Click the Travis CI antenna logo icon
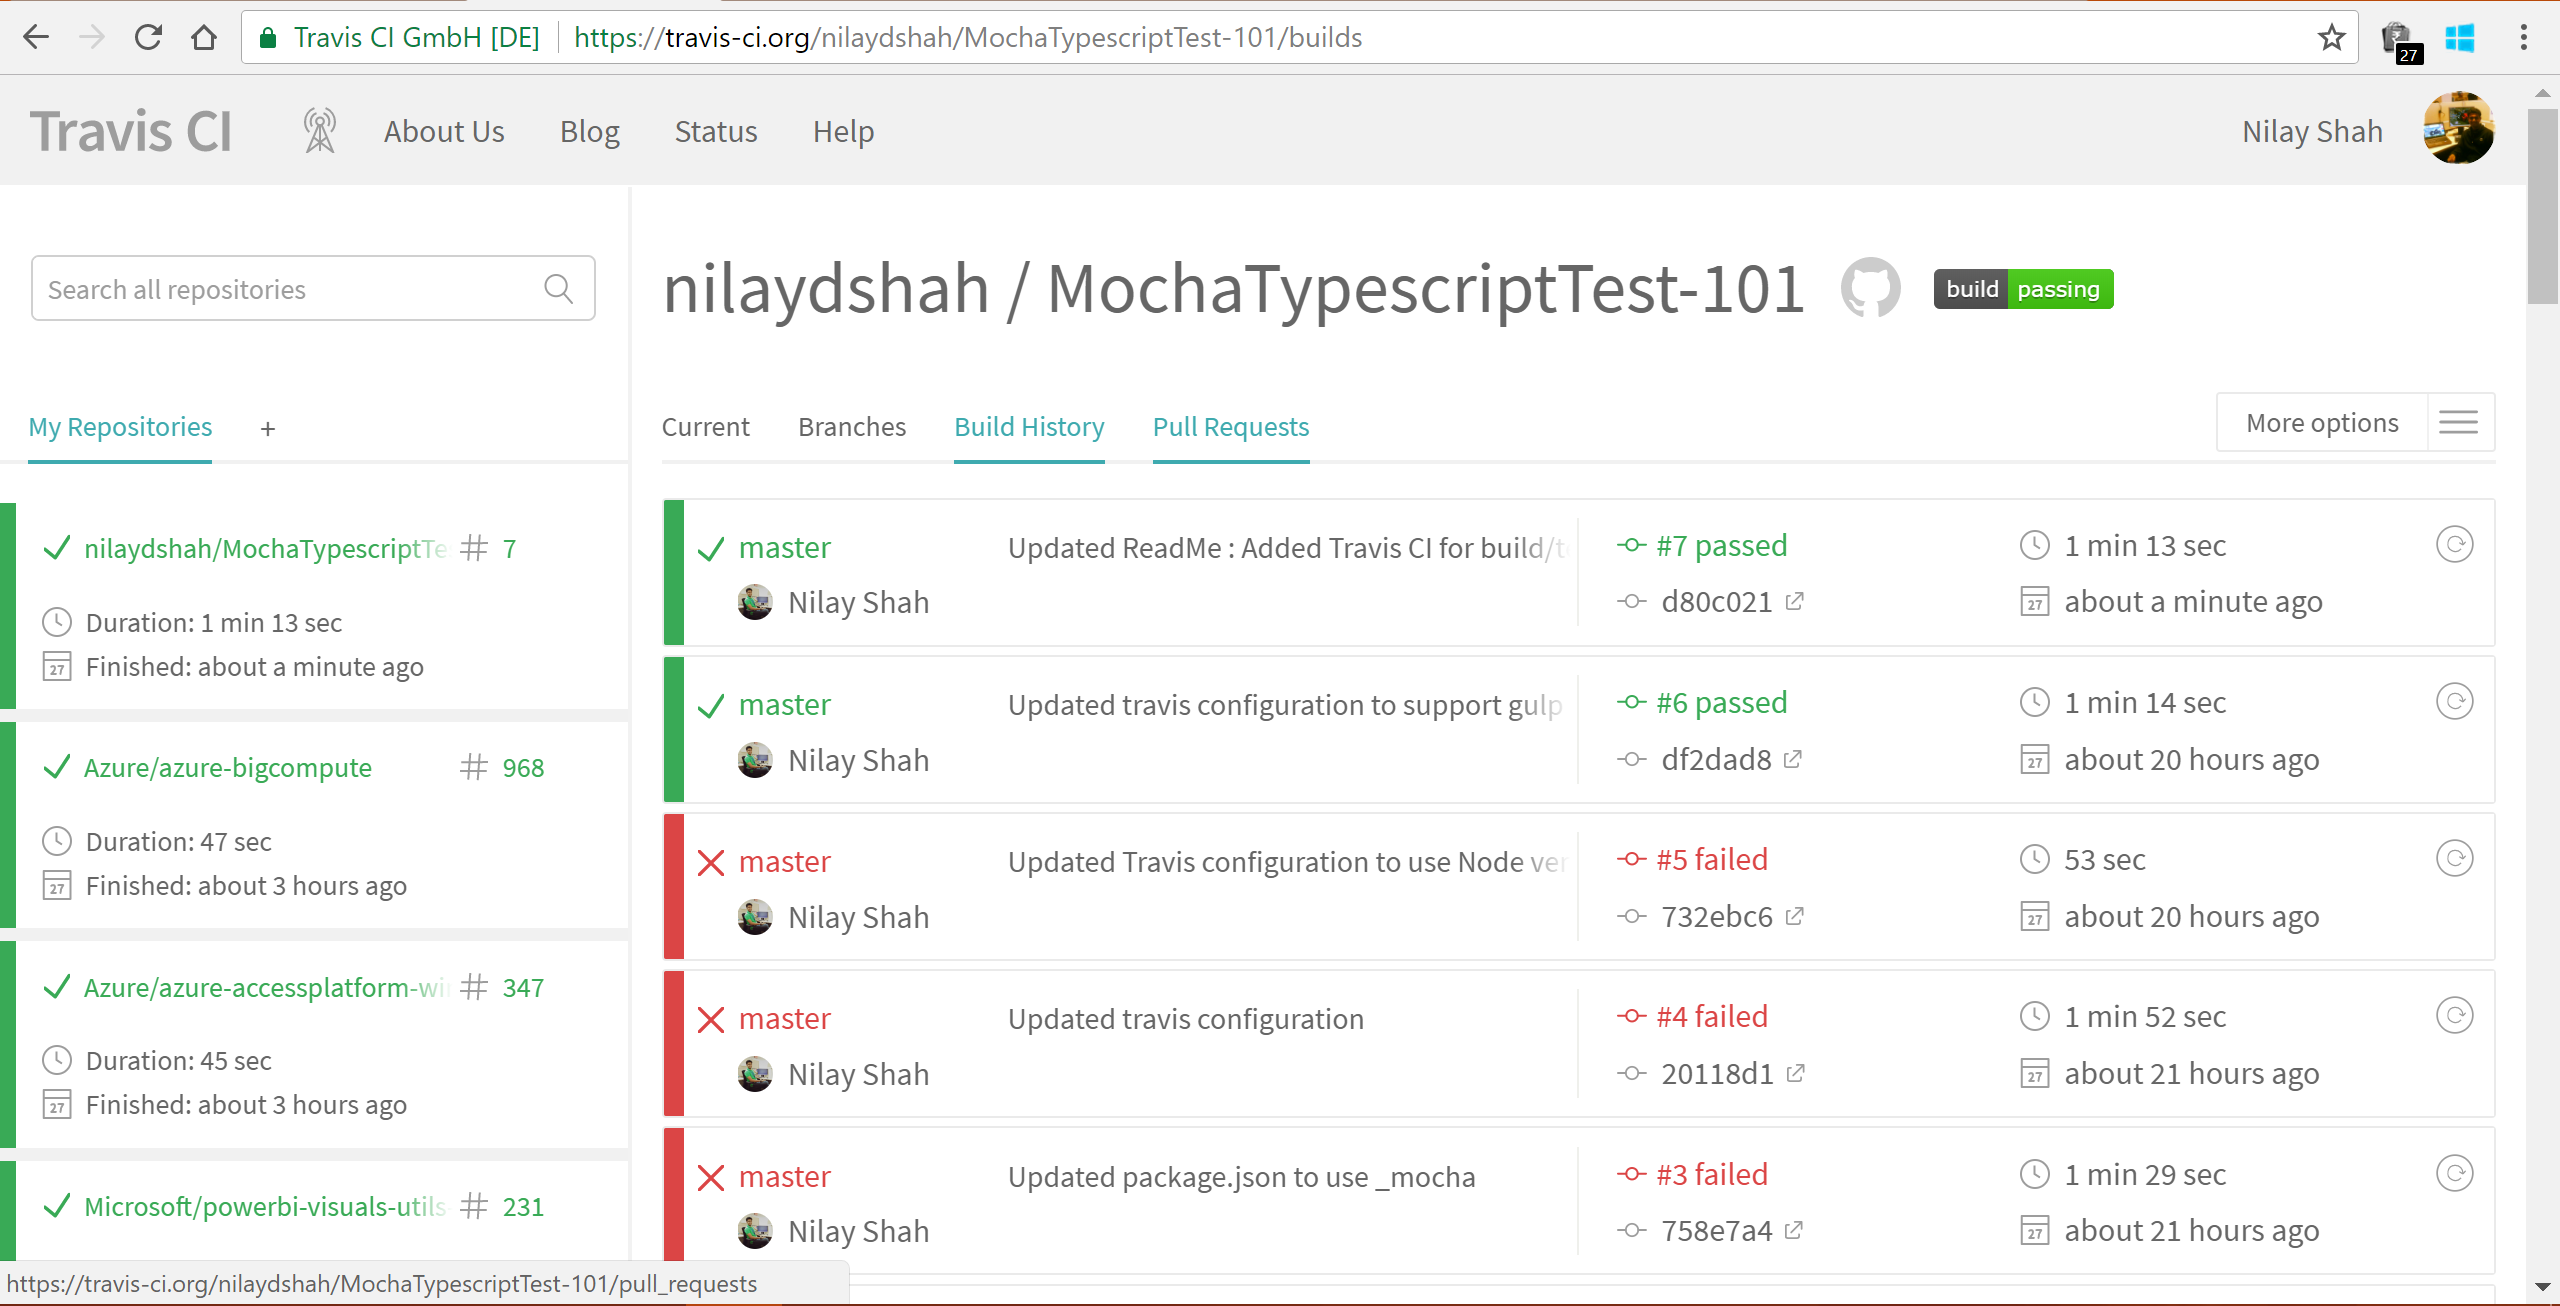The image size is (2560, 1306). point(320,132)
